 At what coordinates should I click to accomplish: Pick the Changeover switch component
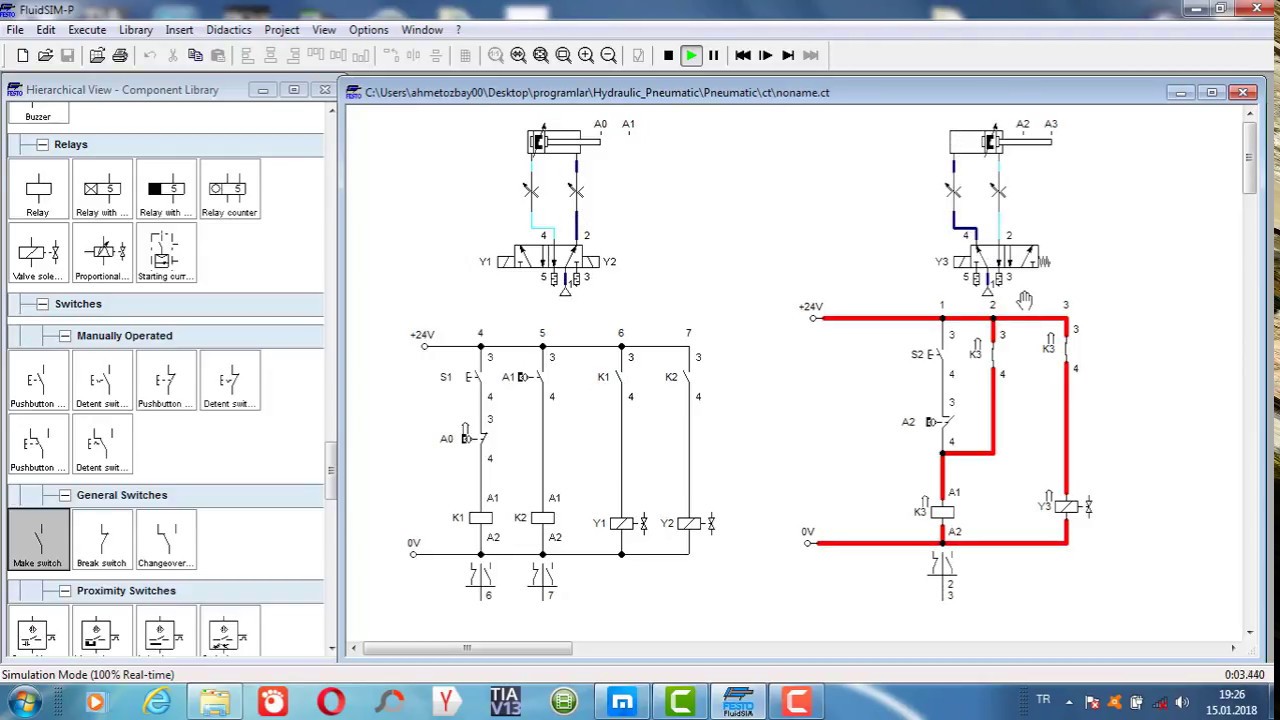(165, 540)
